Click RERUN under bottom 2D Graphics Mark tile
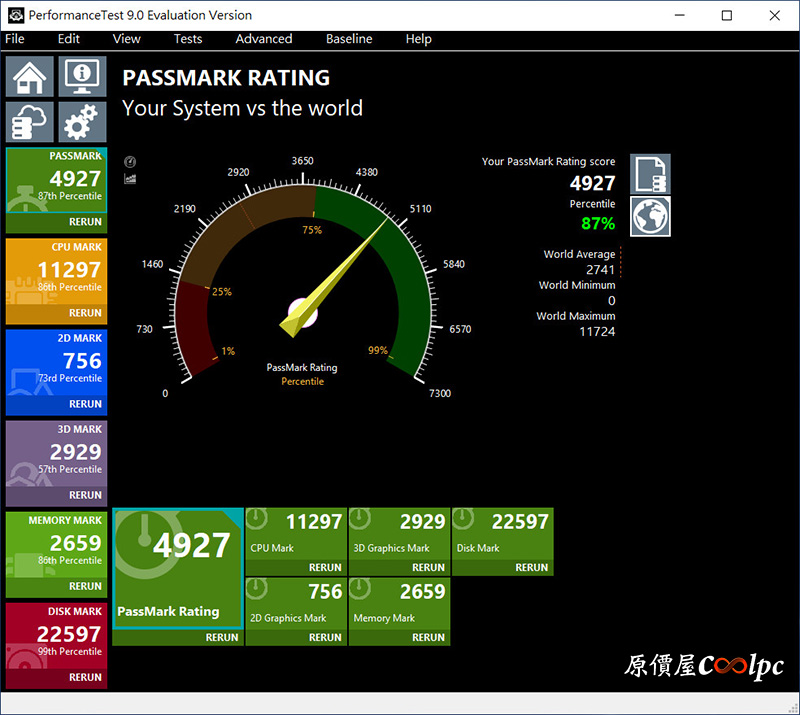 click(x=325, y=637)
